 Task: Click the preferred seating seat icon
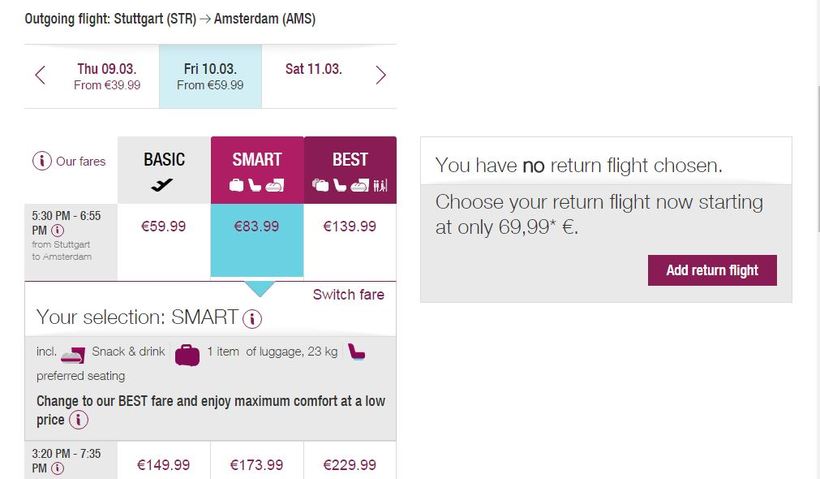point(357,352)
